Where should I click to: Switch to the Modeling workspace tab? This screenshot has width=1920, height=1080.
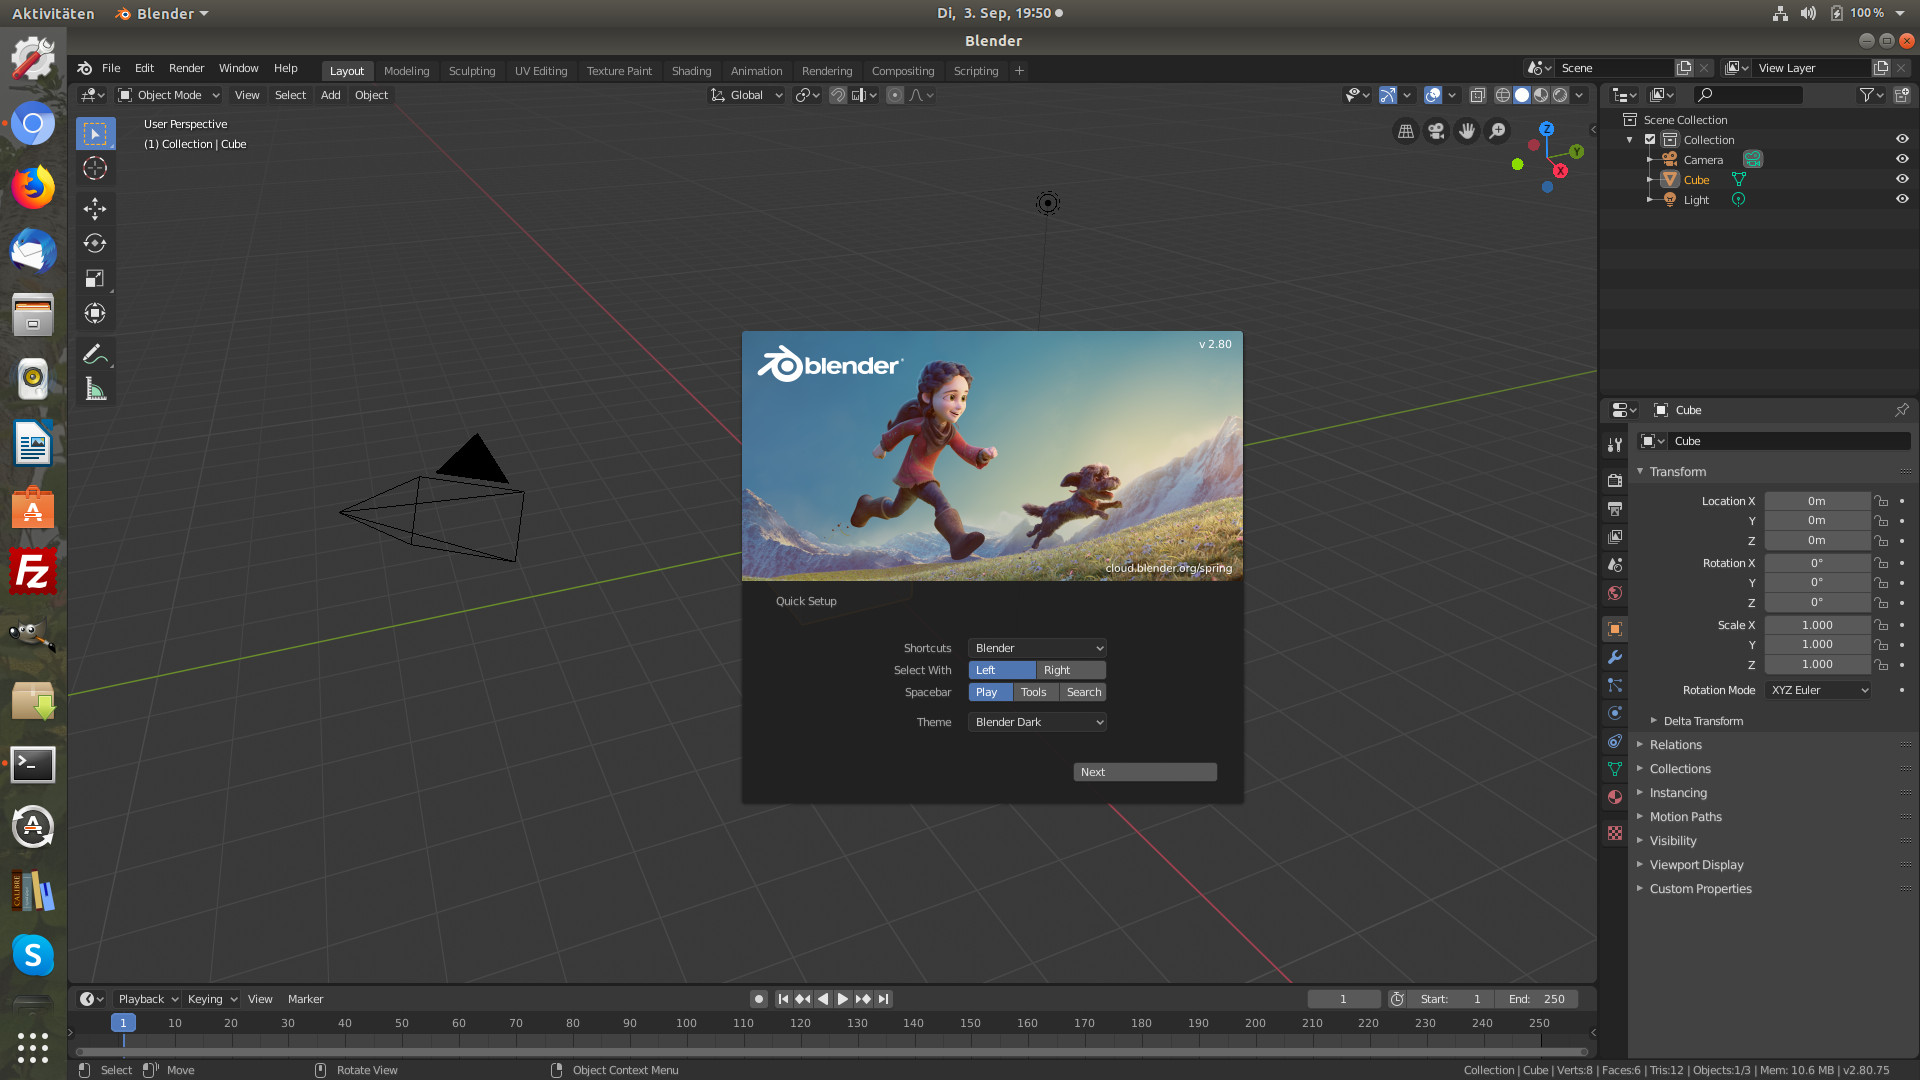pyautogui.click(x=406, y=71)
